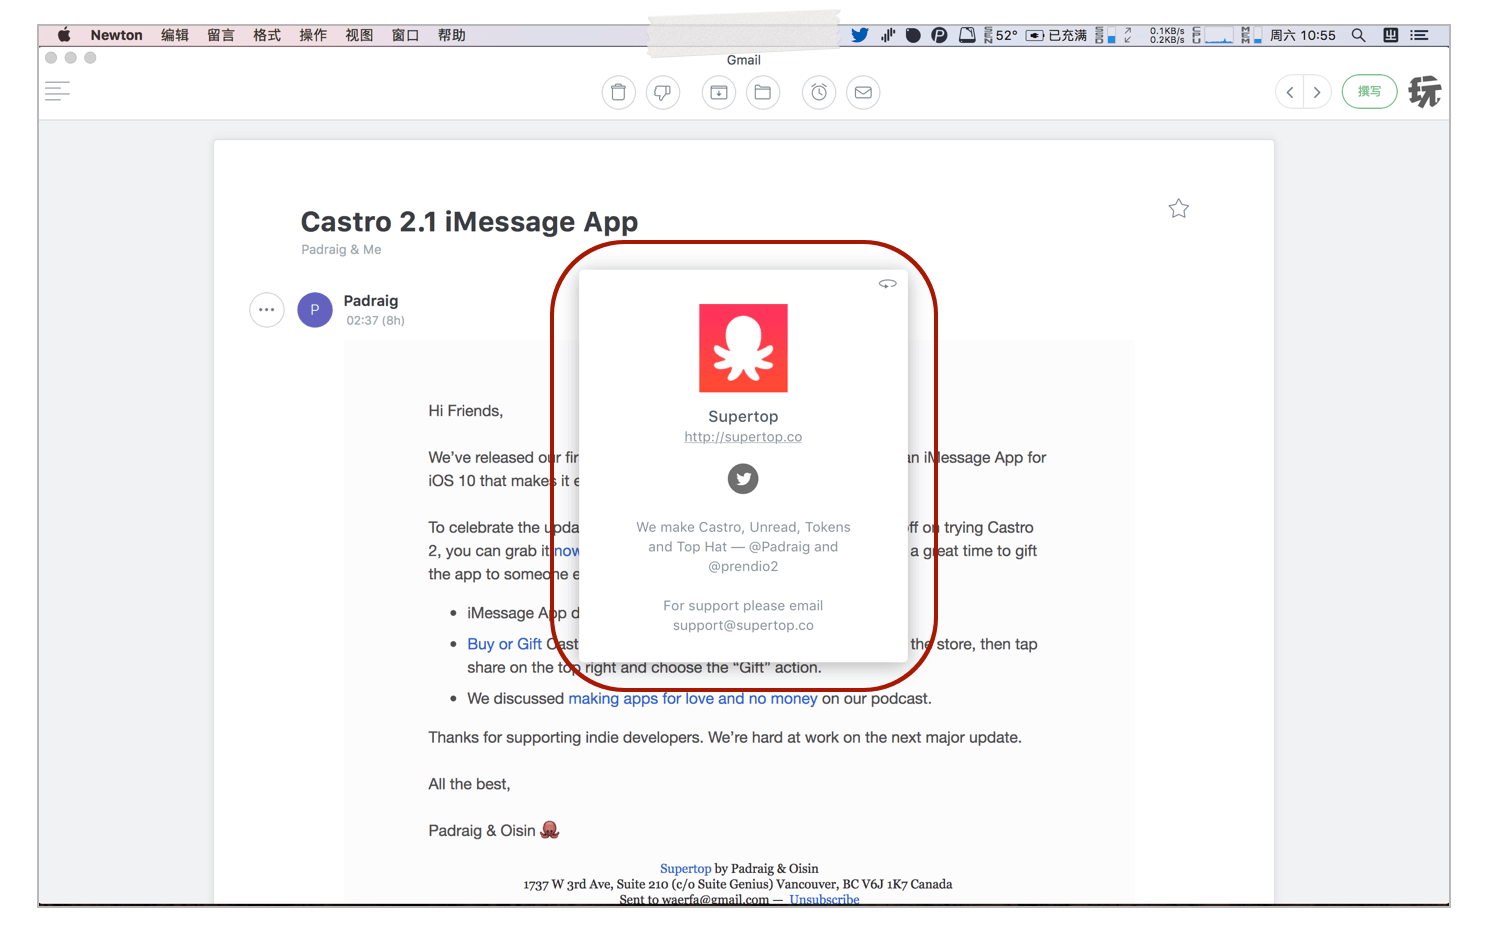This screenshot has height=932, width=1488.
Task: Open the 视图 menu in menu bar
Action: click(x=359, y=35)
